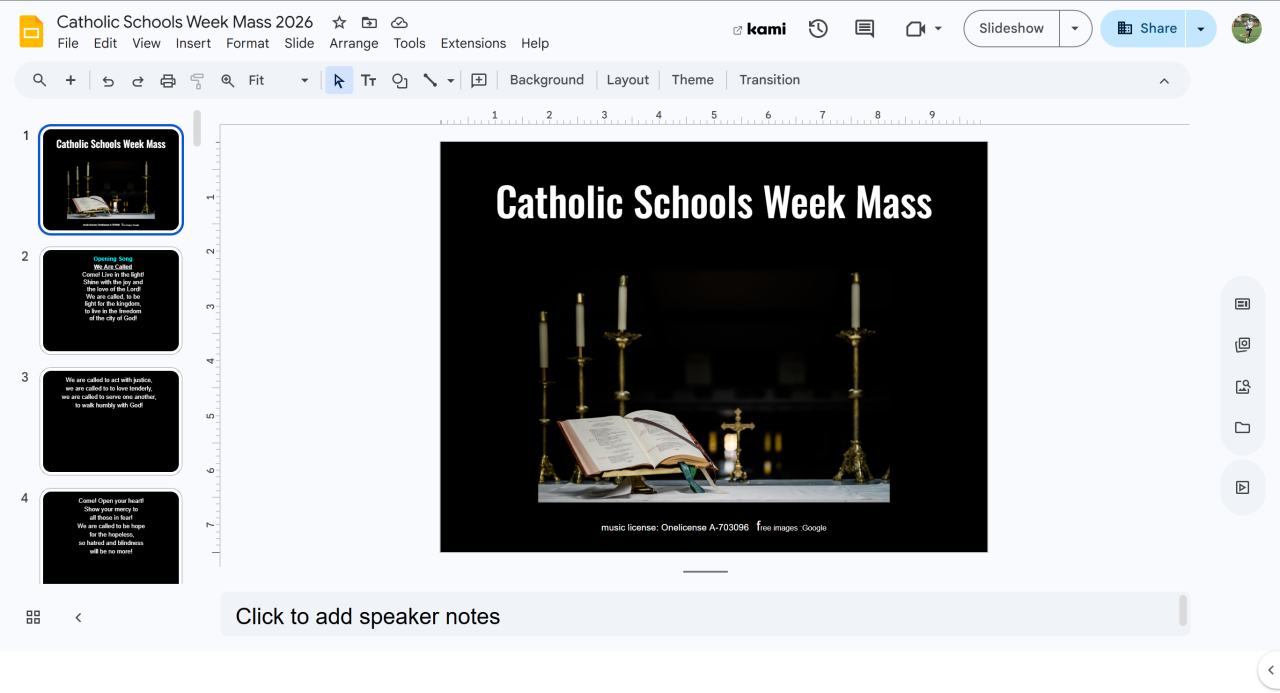Open the Extensions menu
This screenshot has height=693, width=1280.
[x=473, y=43]
